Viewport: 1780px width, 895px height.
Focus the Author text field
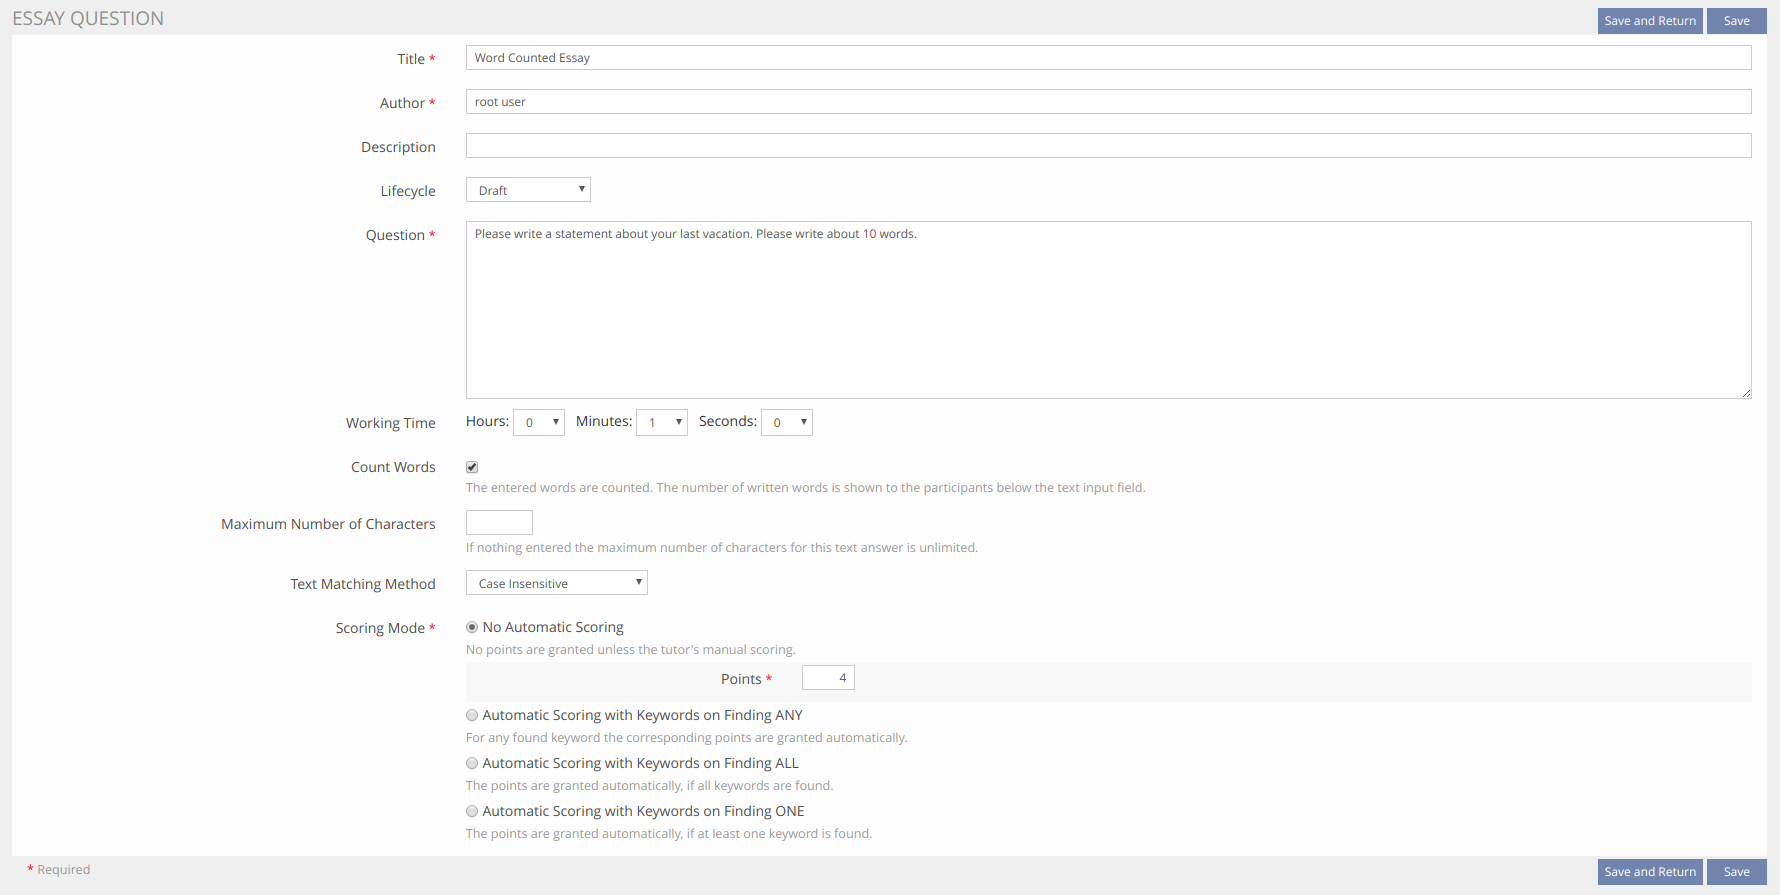1108,102
